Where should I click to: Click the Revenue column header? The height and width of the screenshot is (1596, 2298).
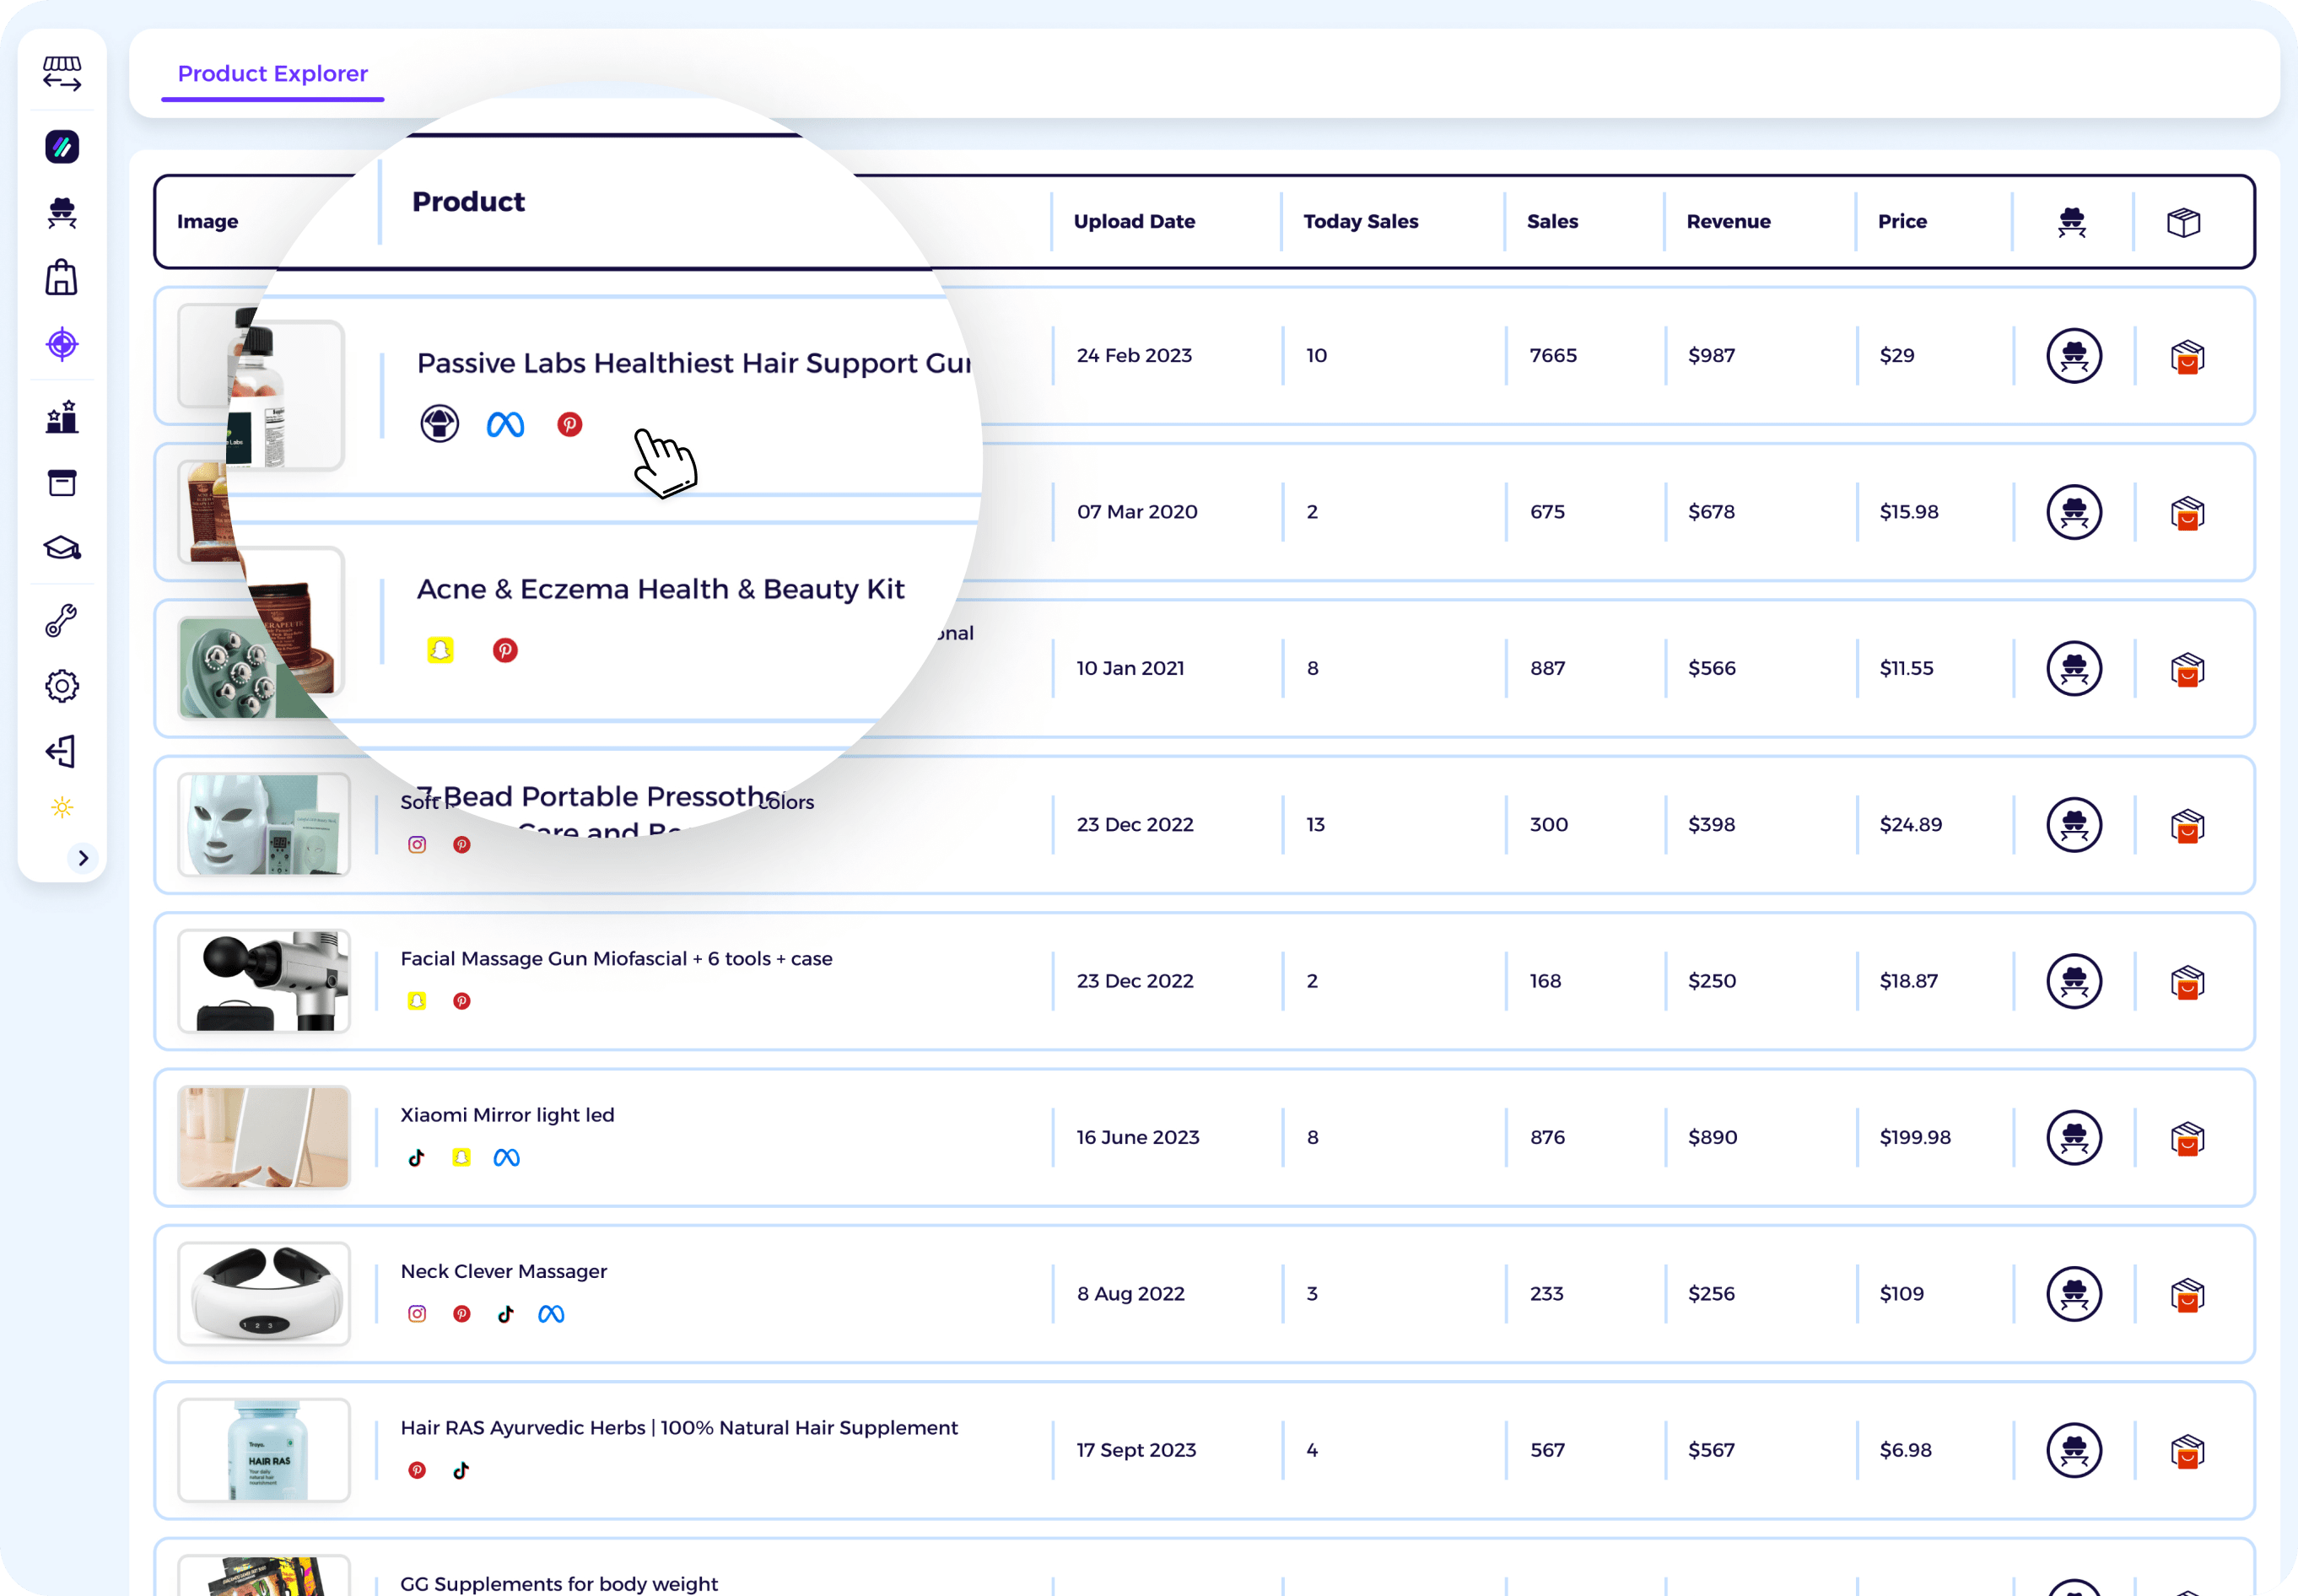point(1728,221)
